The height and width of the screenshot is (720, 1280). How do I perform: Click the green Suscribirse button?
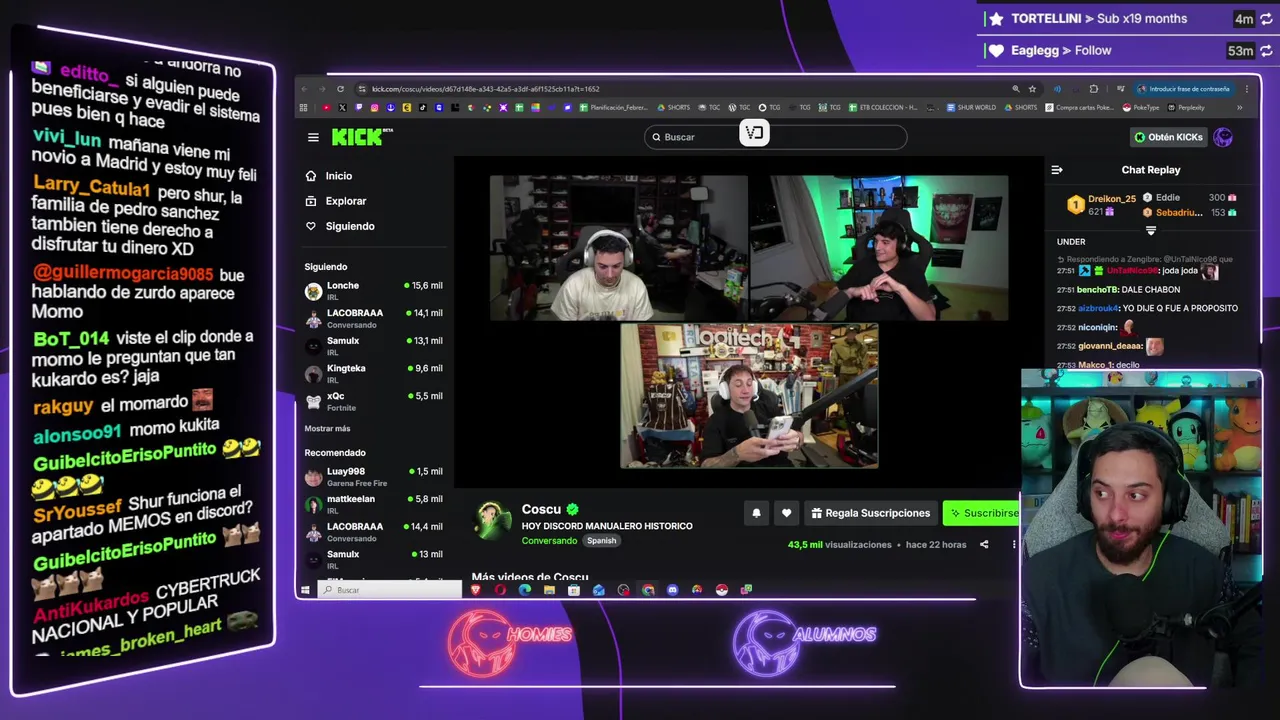[982, 513]
